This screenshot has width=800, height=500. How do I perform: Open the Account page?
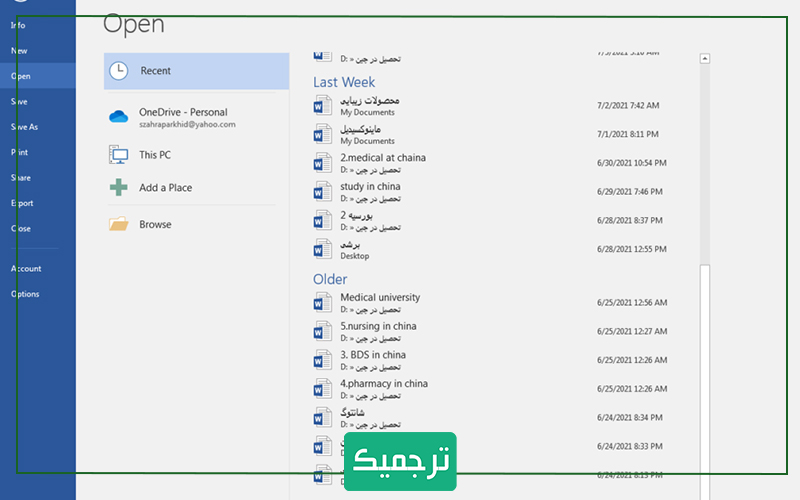(x=26, y=268)
